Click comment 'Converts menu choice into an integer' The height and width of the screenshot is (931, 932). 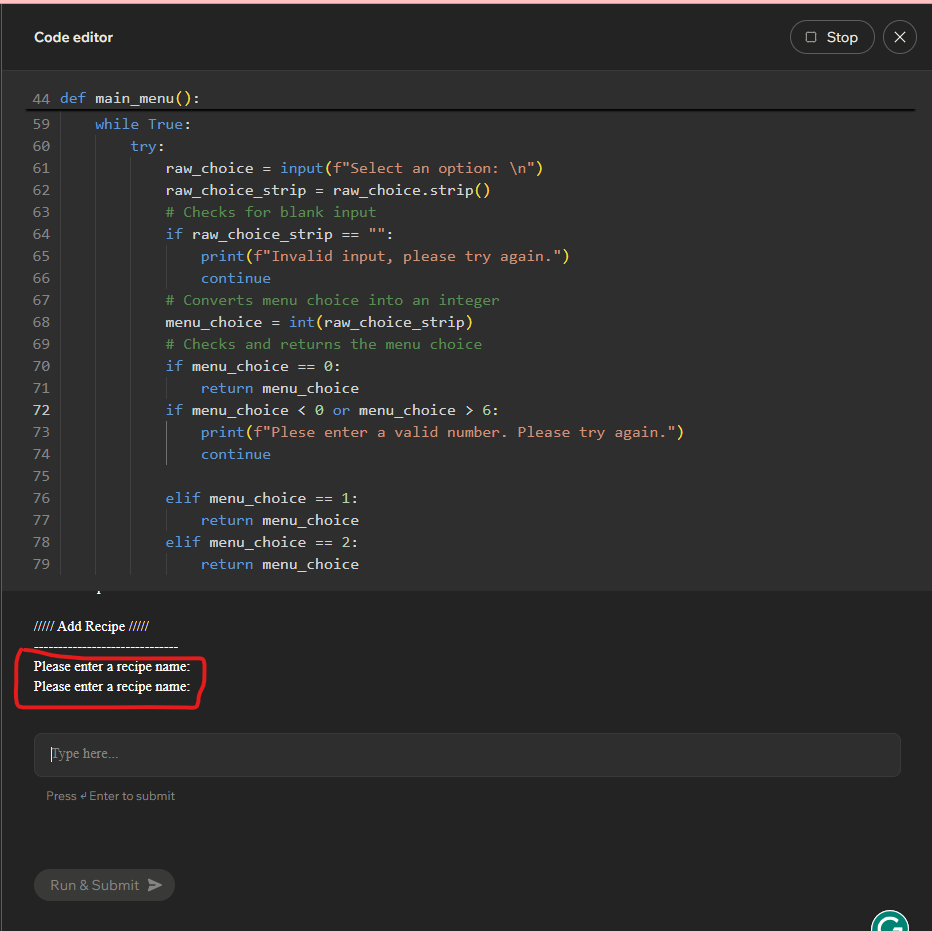pos(332,300)
